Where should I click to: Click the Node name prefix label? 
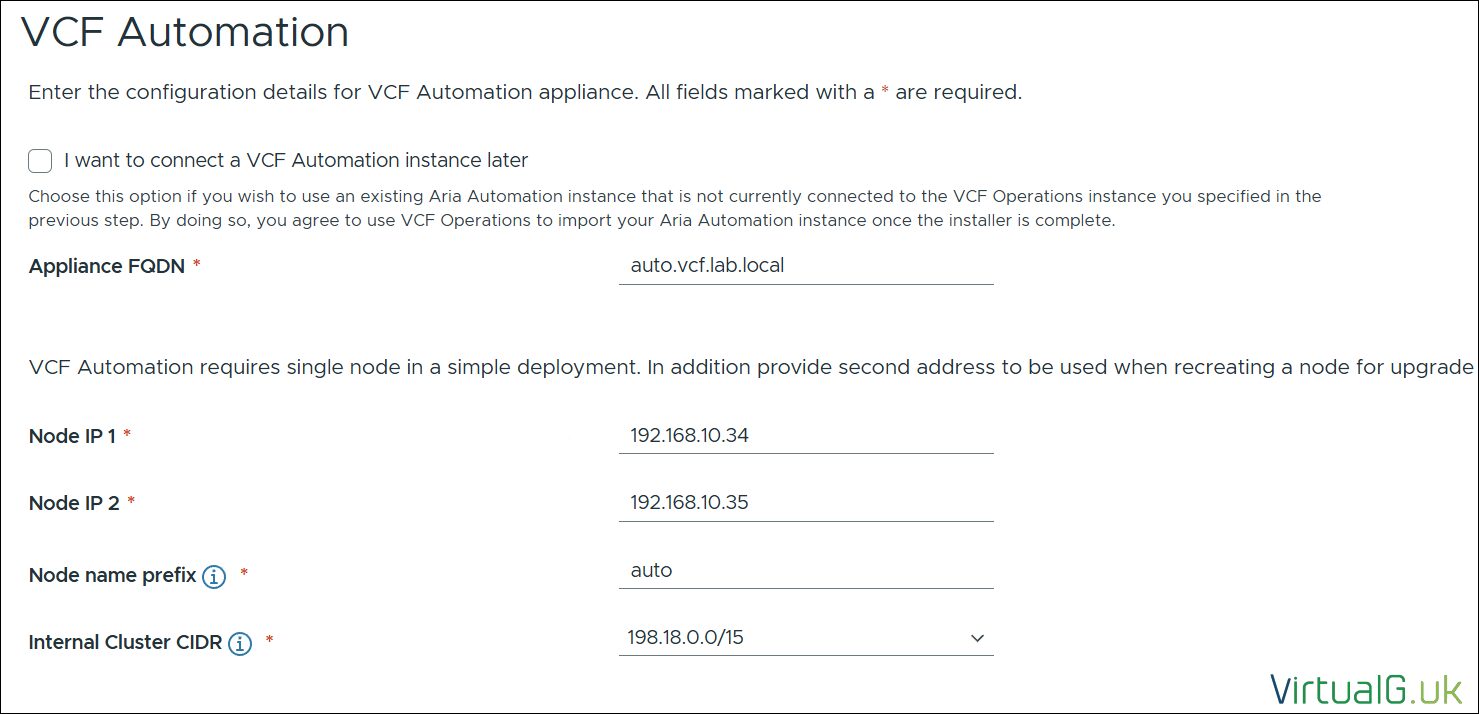pos(112,575)
